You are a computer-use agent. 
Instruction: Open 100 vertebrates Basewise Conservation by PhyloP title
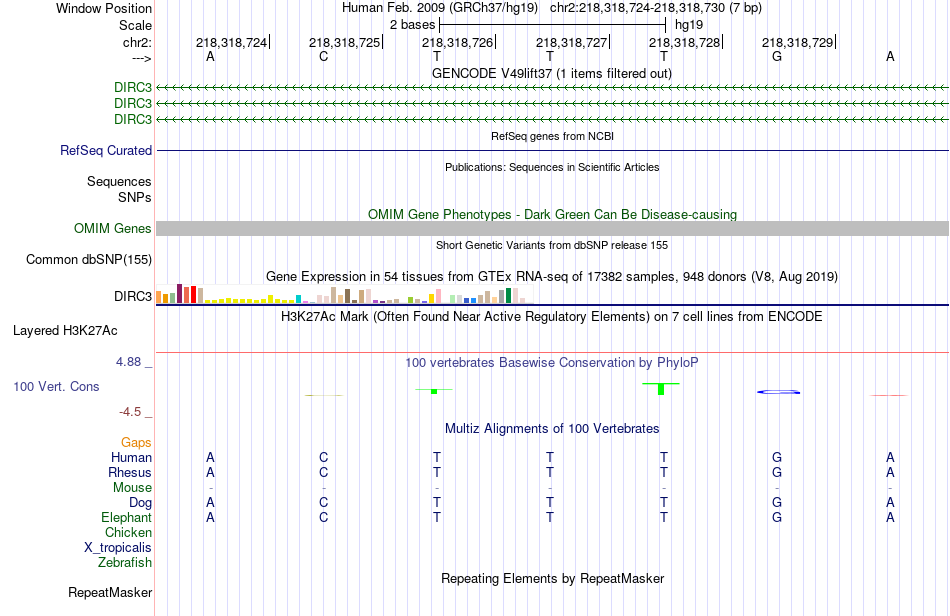point(551,363)
